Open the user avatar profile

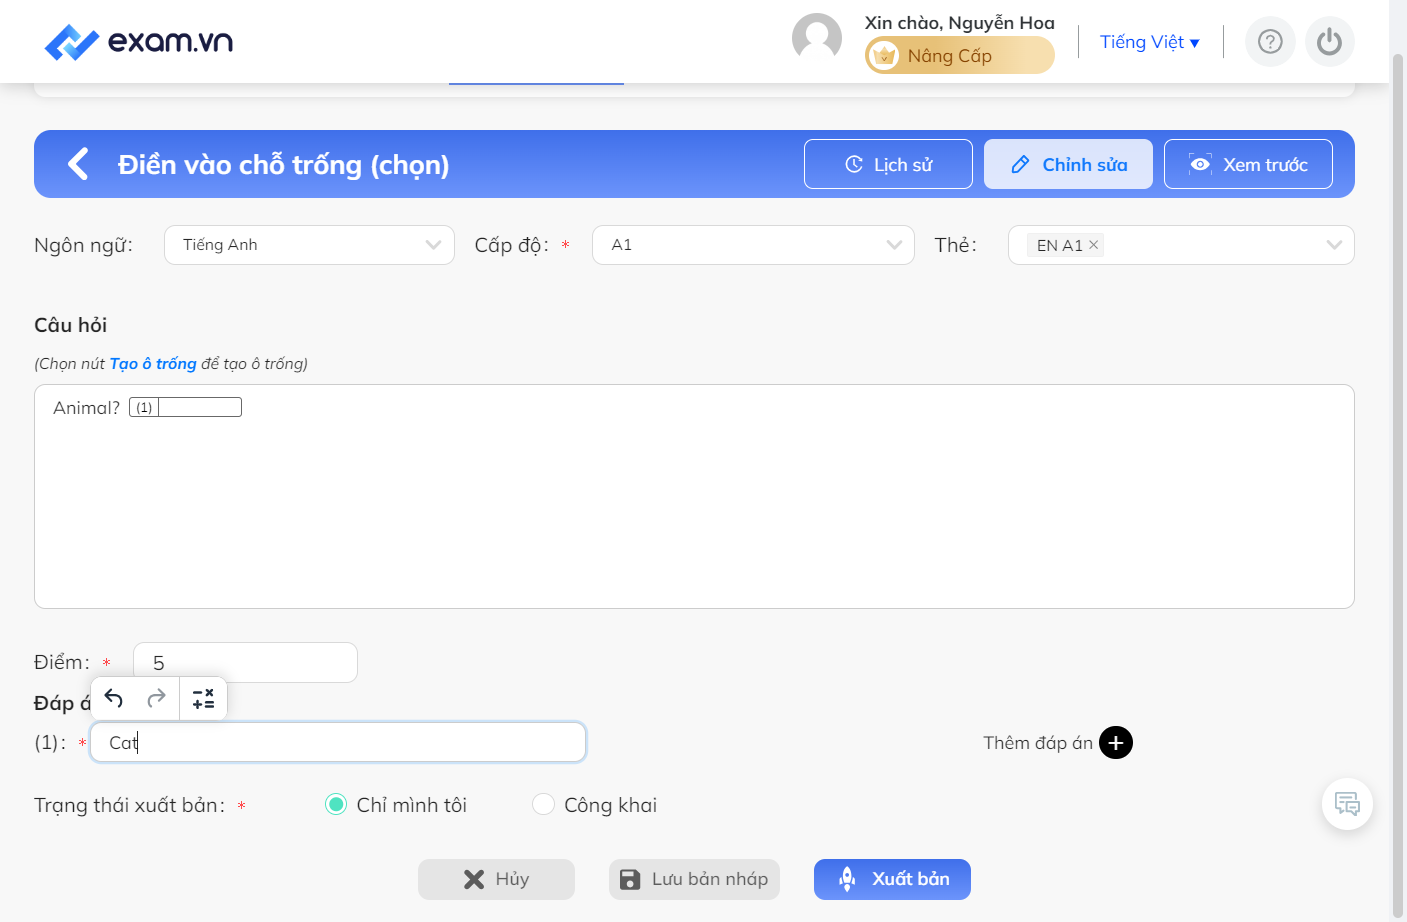tap(817, 38)
